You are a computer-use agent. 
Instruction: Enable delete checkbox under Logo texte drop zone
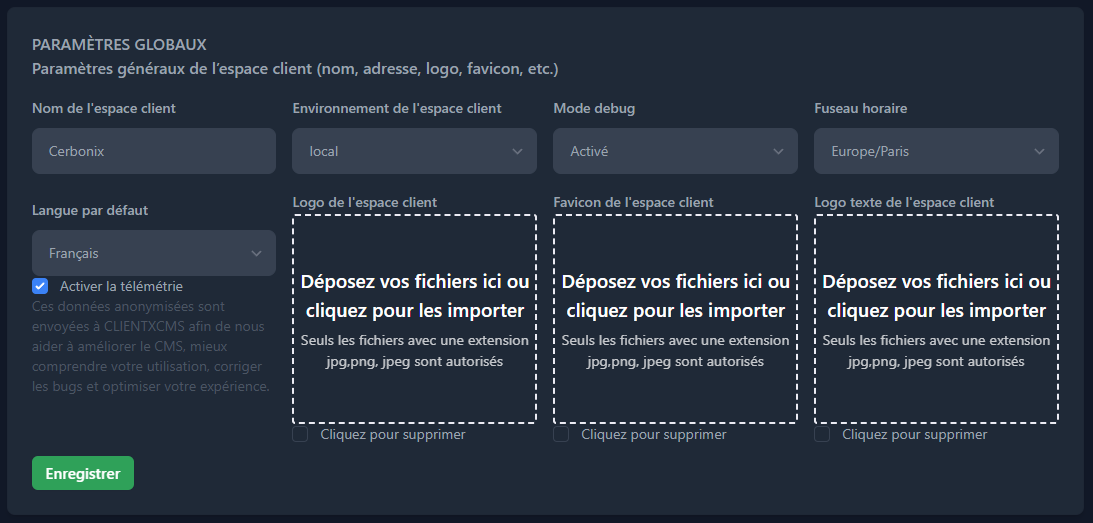tap(822, 435)
